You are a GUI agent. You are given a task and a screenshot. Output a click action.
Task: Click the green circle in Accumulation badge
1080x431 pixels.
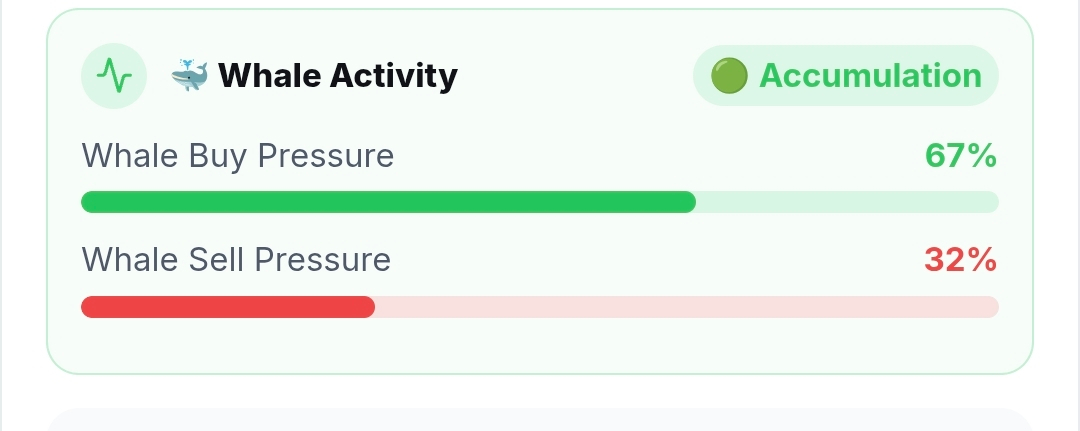tap(729, 76)
